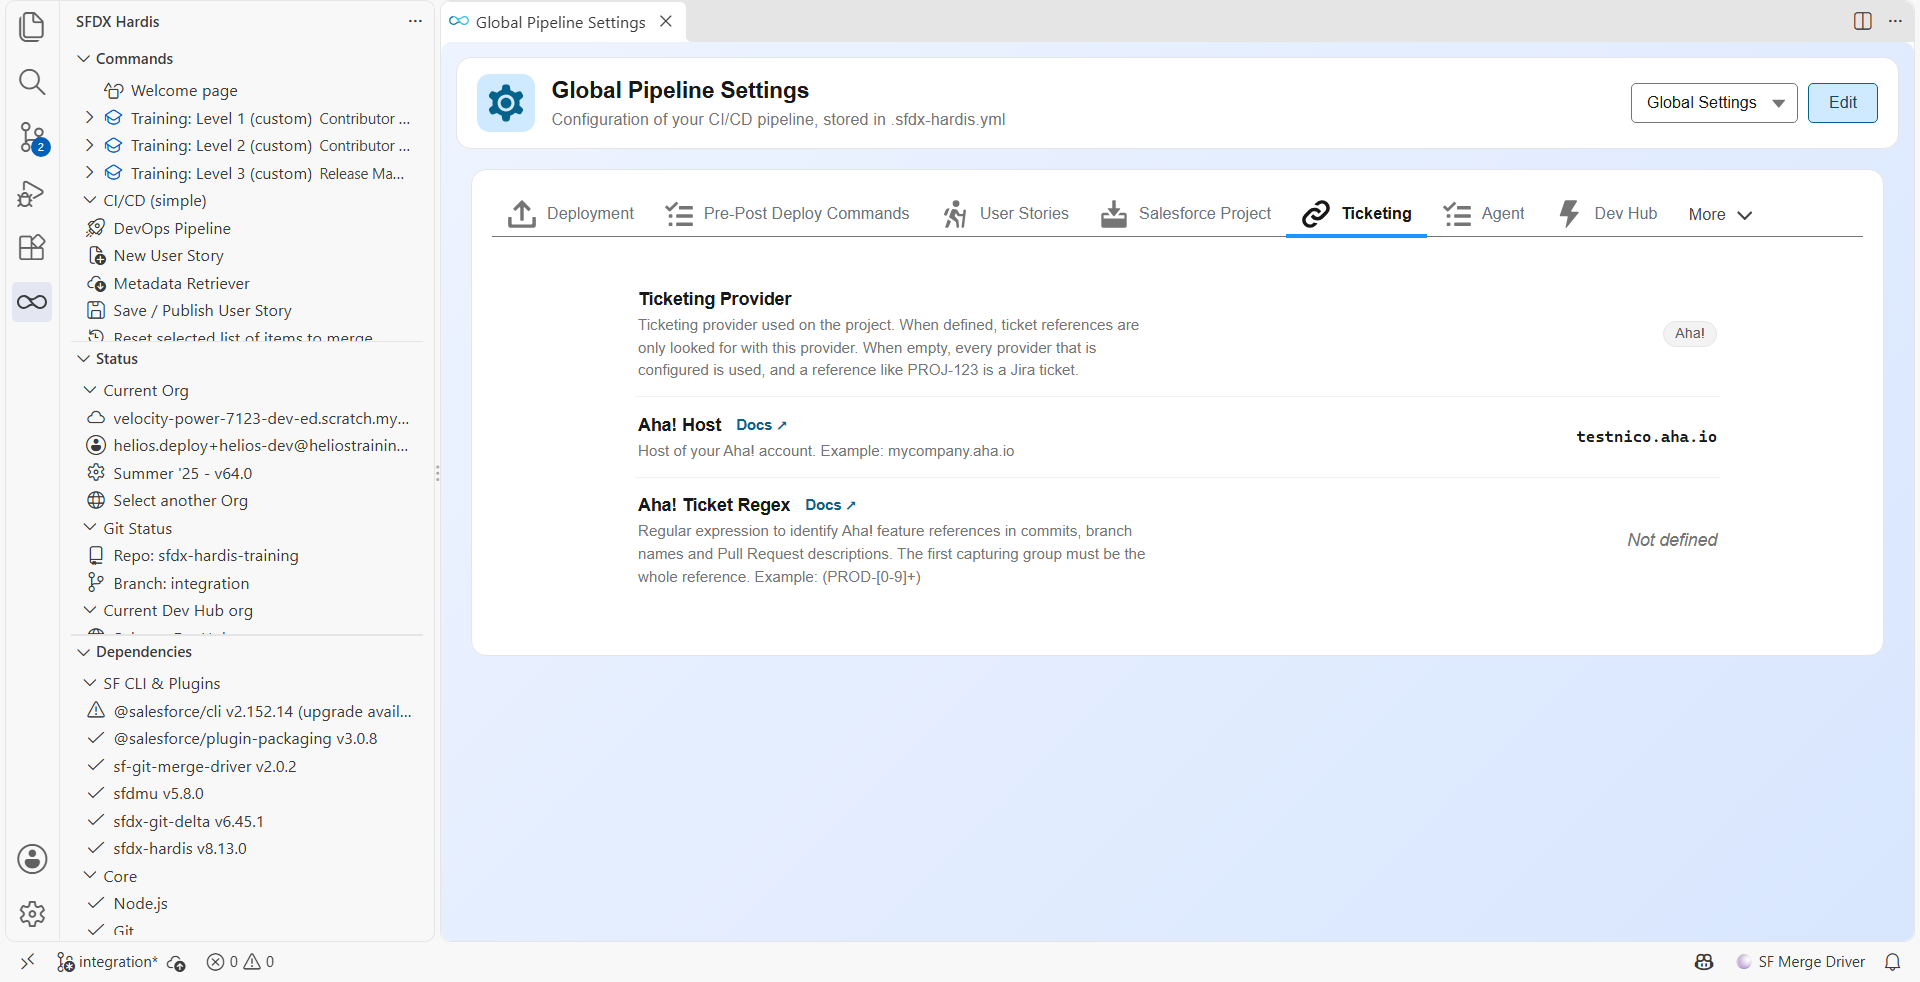Switch to the Deployment tab
The width and height of the screenshot is (1920, 982).
(x=571, y=213)
